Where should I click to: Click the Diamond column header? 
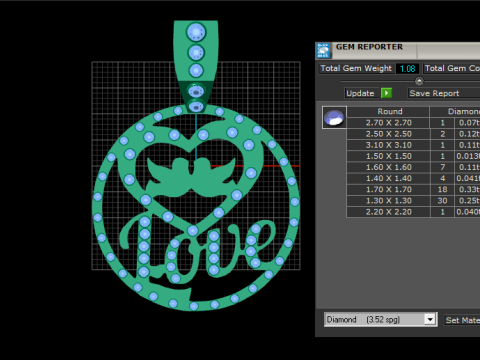tap(455, 111)
